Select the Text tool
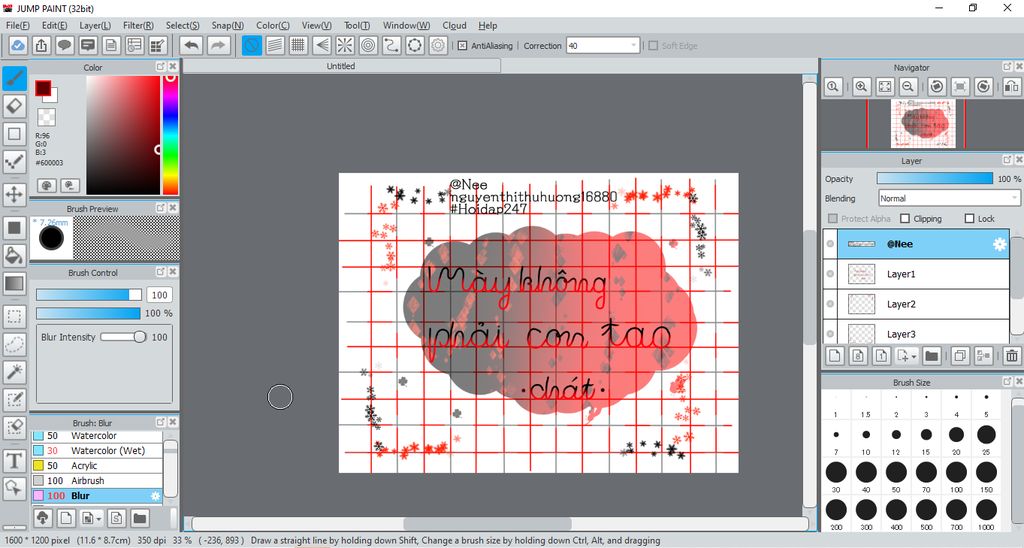 coord(14,460)
